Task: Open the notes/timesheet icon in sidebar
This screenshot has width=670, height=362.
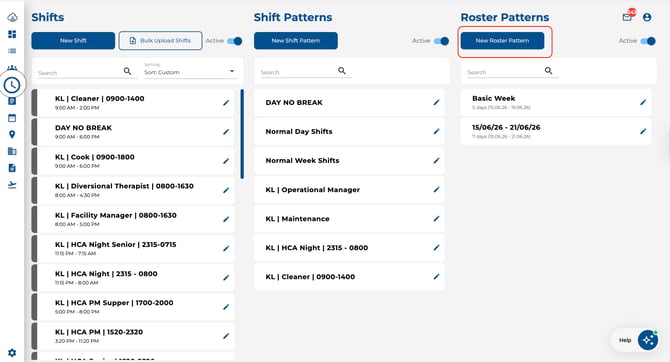Action: tap(12, 101)
